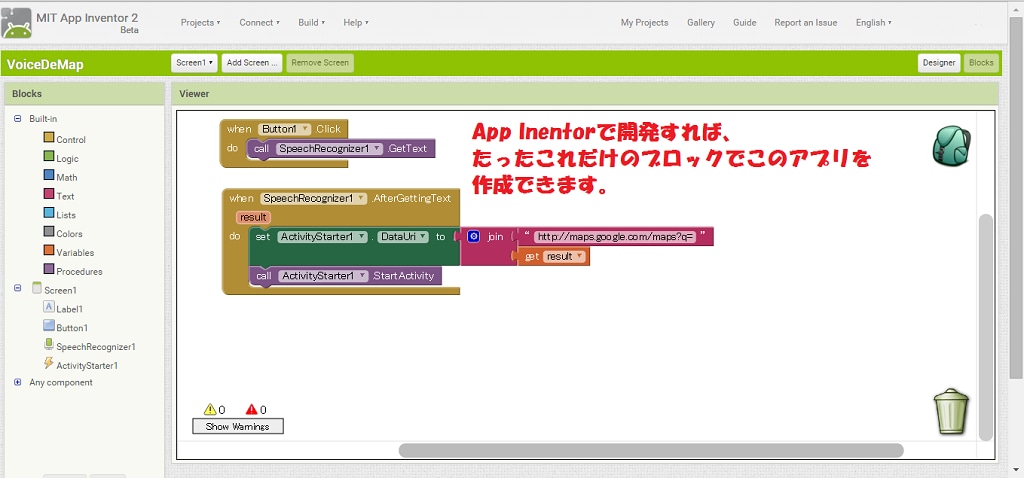The width and height of the screenshot is (1024, 500).
Task: Open the Help menu
Action: (356, 22)
